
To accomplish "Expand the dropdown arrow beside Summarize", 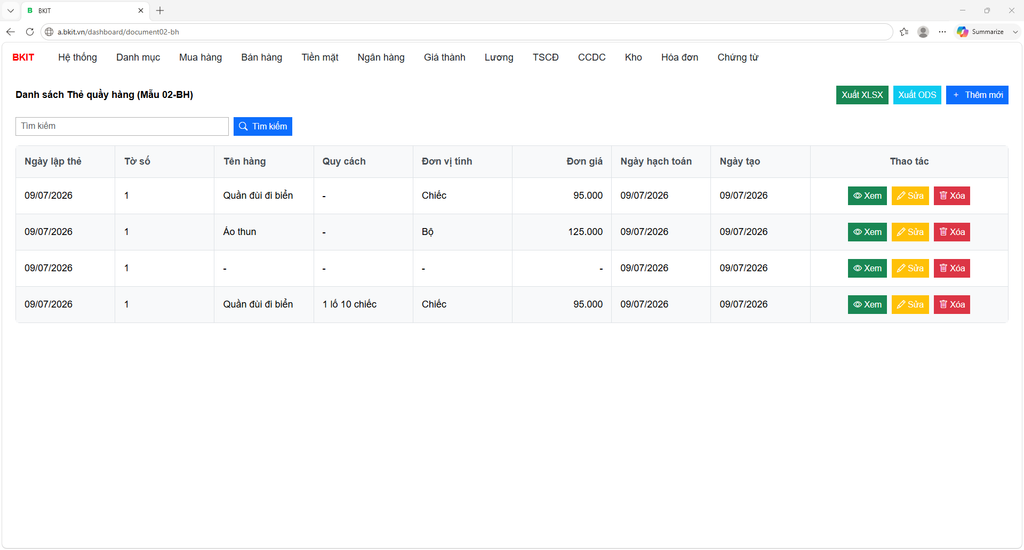I will [x=1015, y=31].
